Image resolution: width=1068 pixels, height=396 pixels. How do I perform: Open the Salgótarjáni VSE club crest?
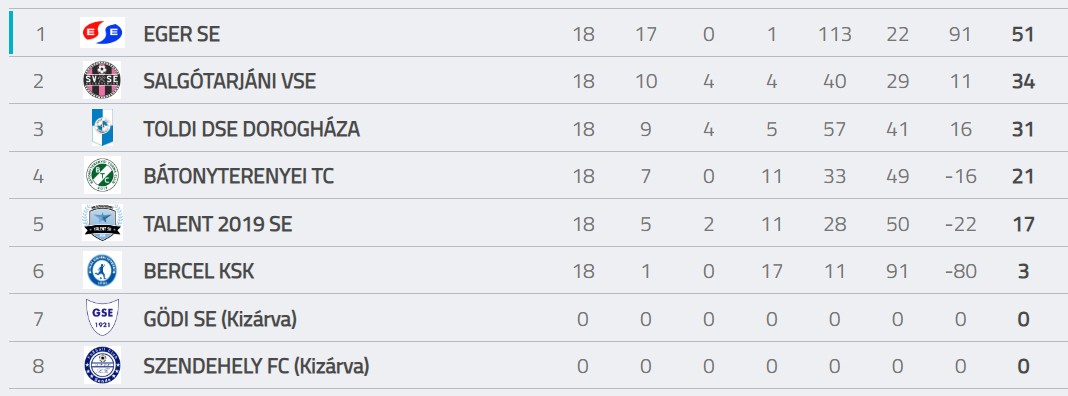(x=102, y=80)
